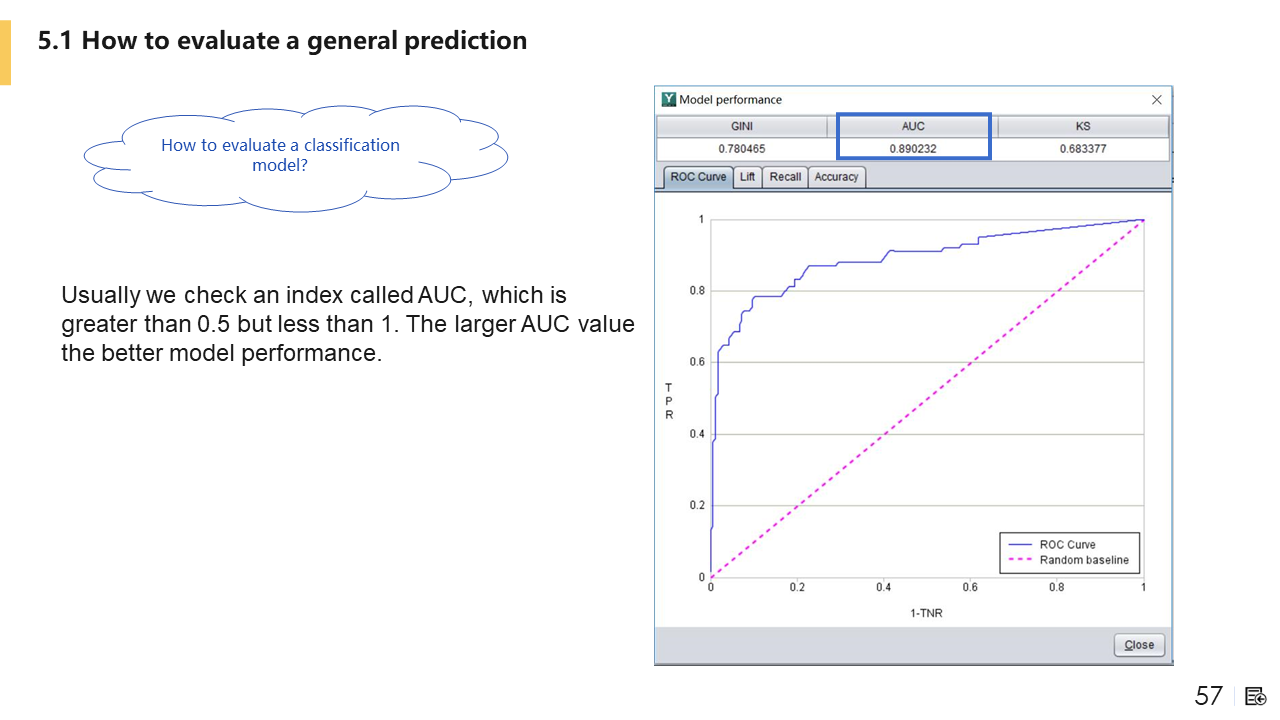Image resolution: width=1280 pixels, height=720 pixels.
Task: Select the KS value 0.683377 cell
Action: [1083, 149]
